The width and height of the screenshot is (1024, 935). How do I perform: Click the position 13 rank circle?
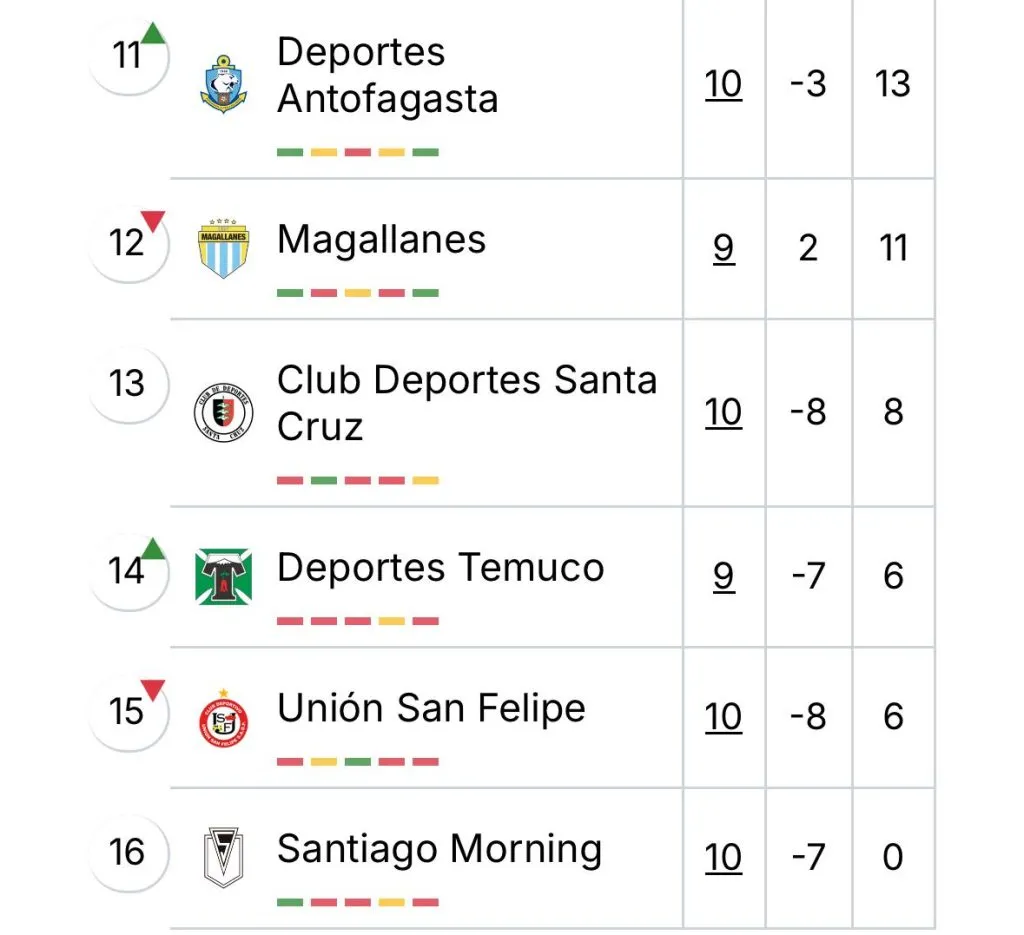[x=127, y=383]
